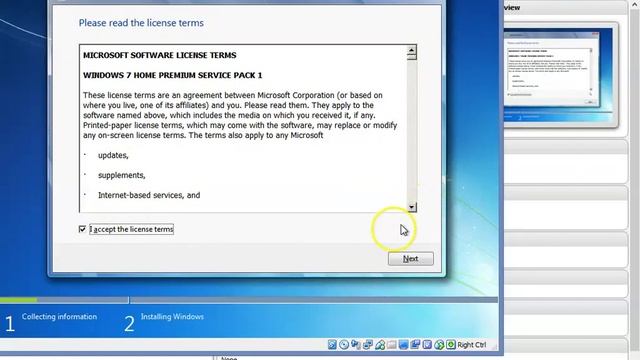The height and width of the screenshot is (360, 640).
Task: Click the license text scroll up arrow
Action: pos(411,51)
